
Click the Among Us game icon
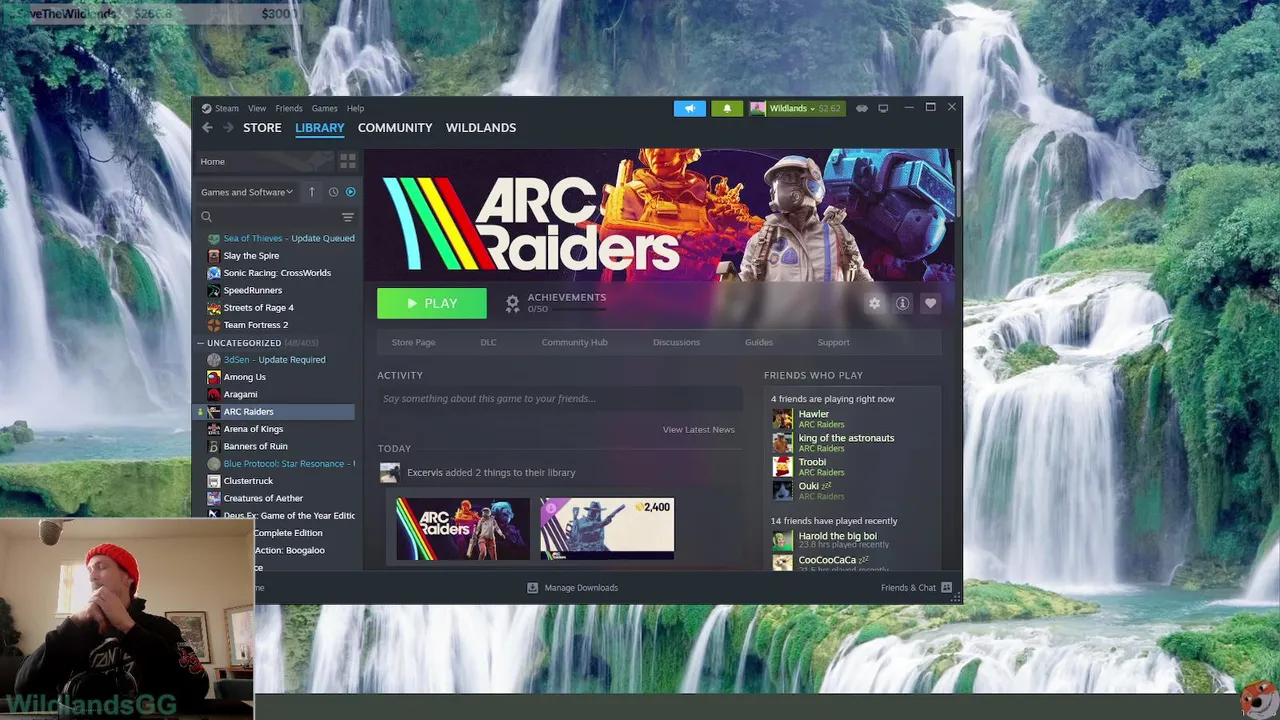click(213, 377)
